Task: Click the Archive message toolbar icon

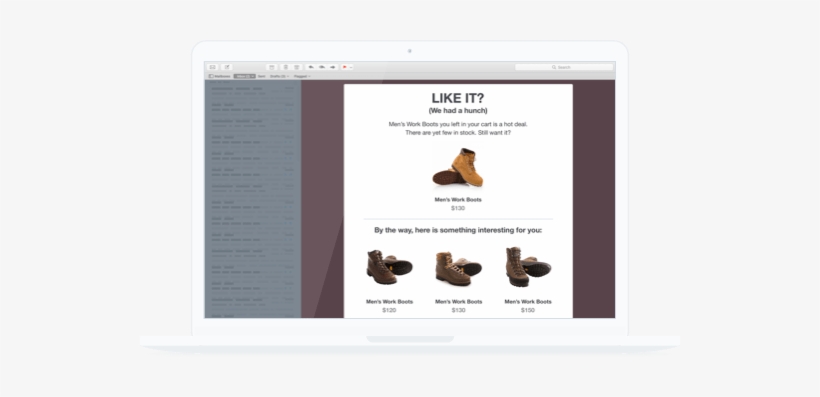Action: 271,67
